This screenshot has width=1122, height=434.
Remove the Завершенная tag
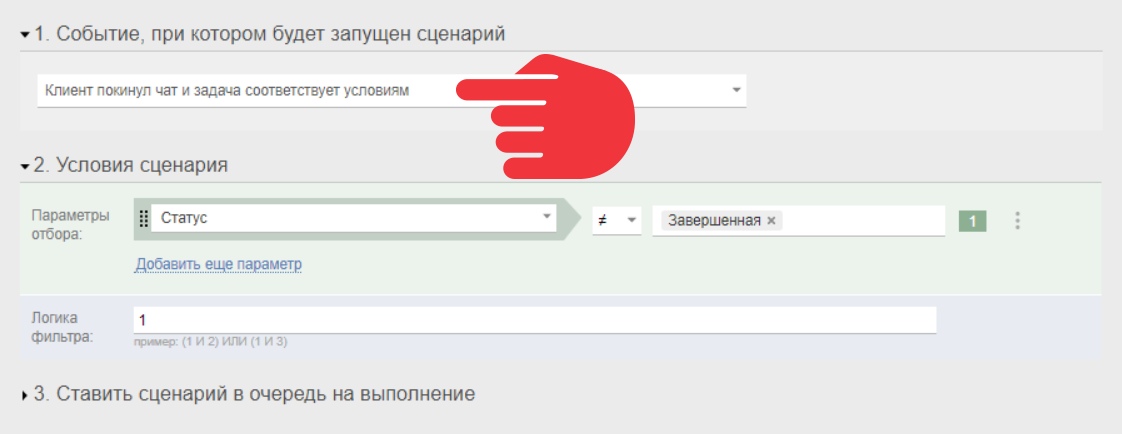[x=771, y=221]
